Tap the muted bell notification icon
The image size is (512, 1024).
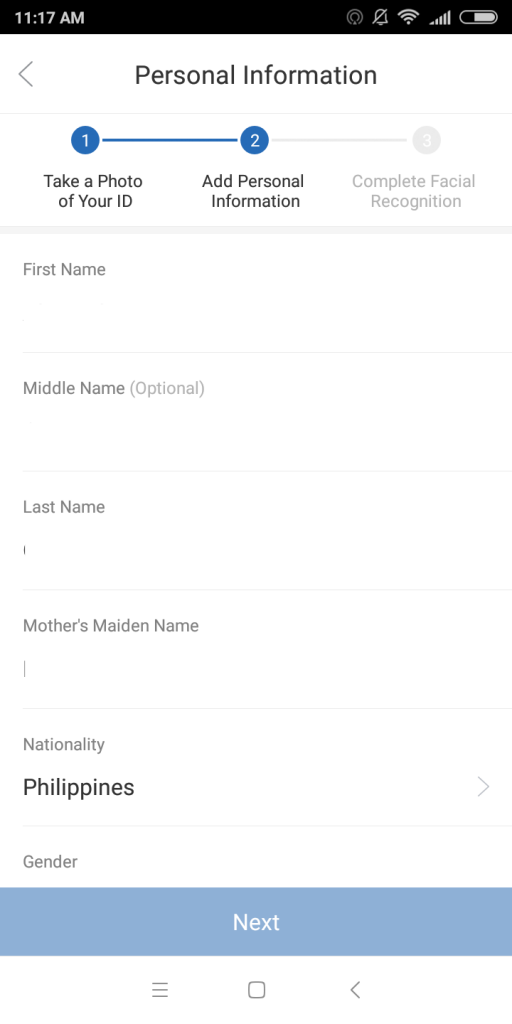380,18
